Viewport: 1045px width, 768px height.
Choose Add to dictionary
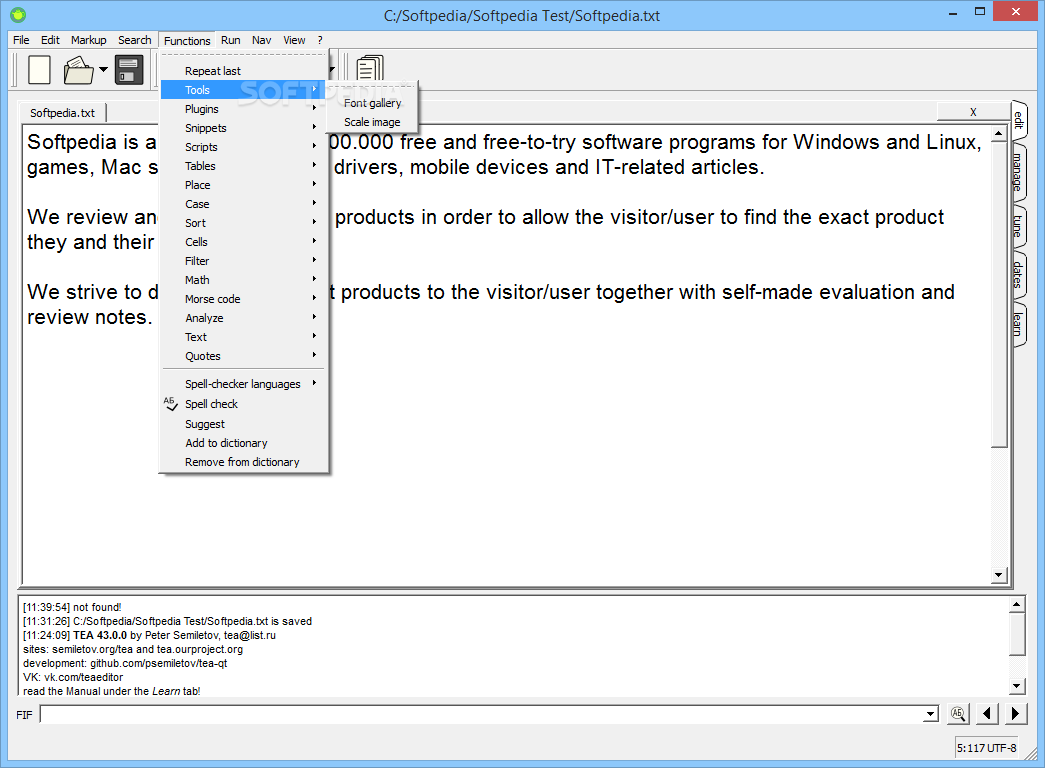tap(244, 443)
